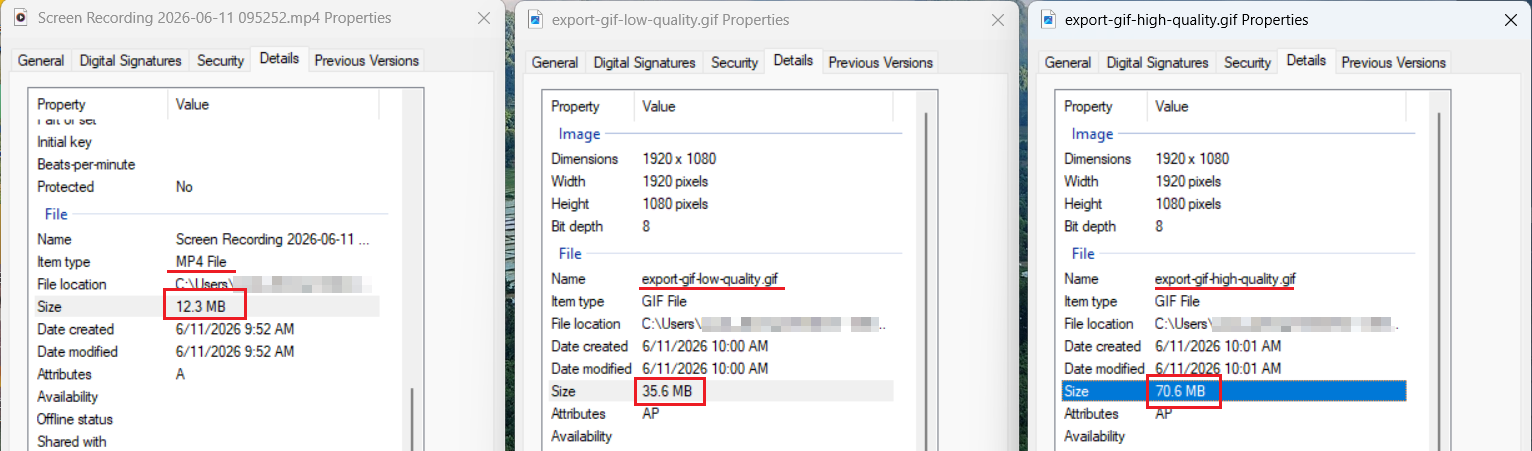The height and width of the screenshot is (451, 1532).
Task: Open Digital Signatures tab in high-quality gif properties
Action: 1158,62
